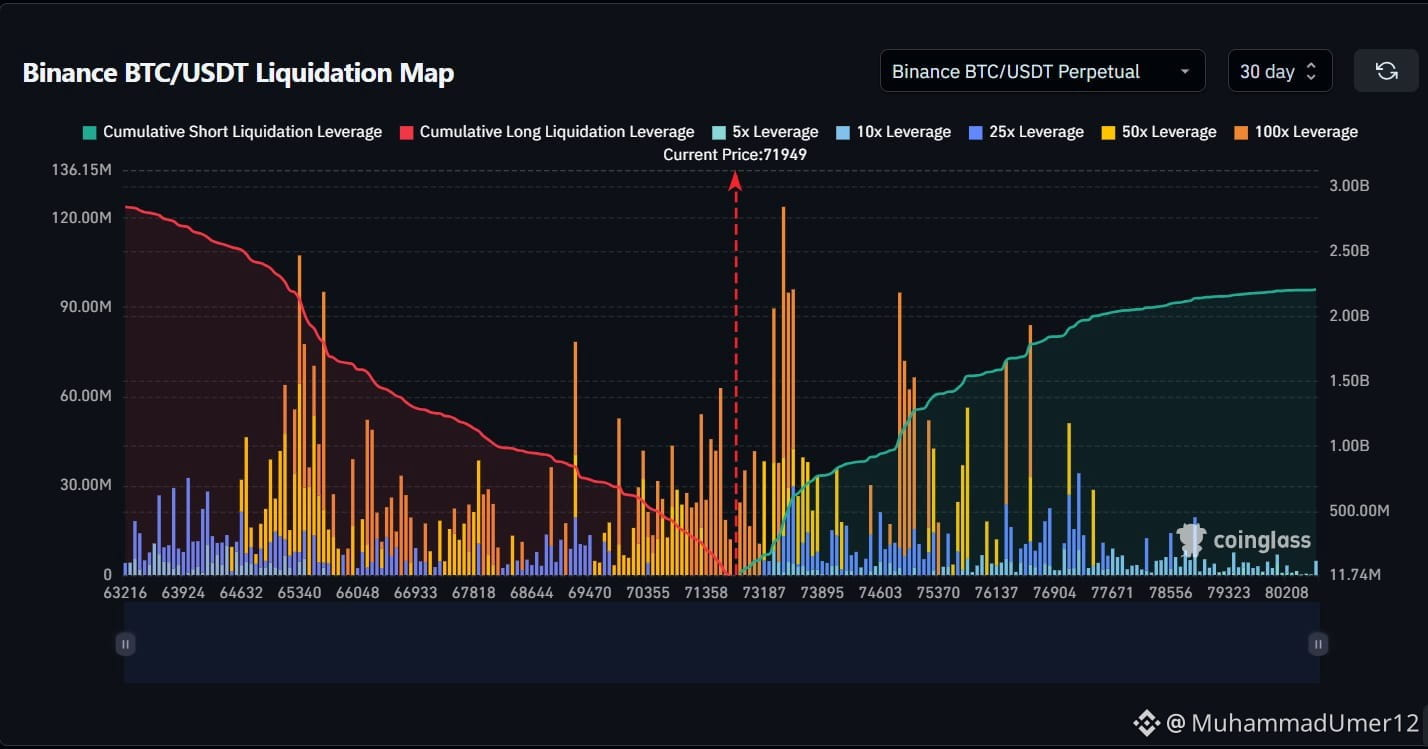Image resolution: width=1428 pixels, height=749 pixels.
Task: Toggle Cumulative Short Liquidation Leverage legend series
Action: (232, 132)
